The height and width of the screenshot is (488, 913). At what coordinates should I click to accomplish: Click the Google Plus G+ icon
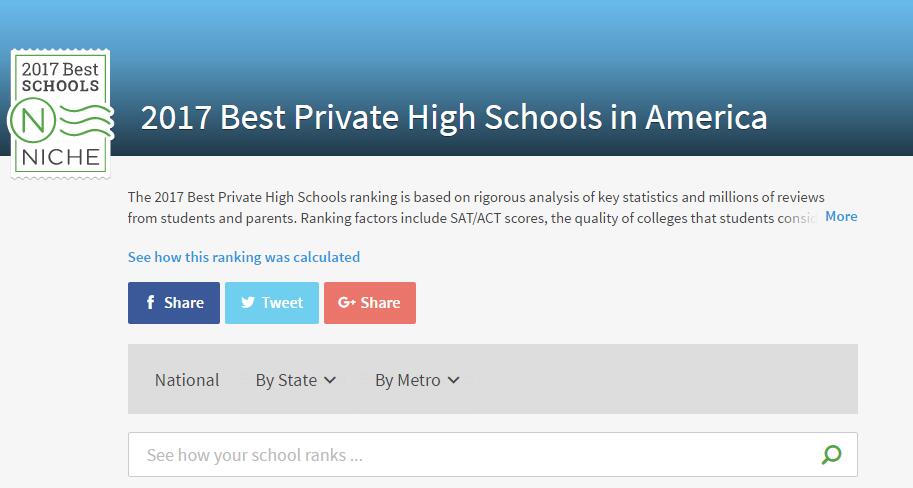pos(346,303)
